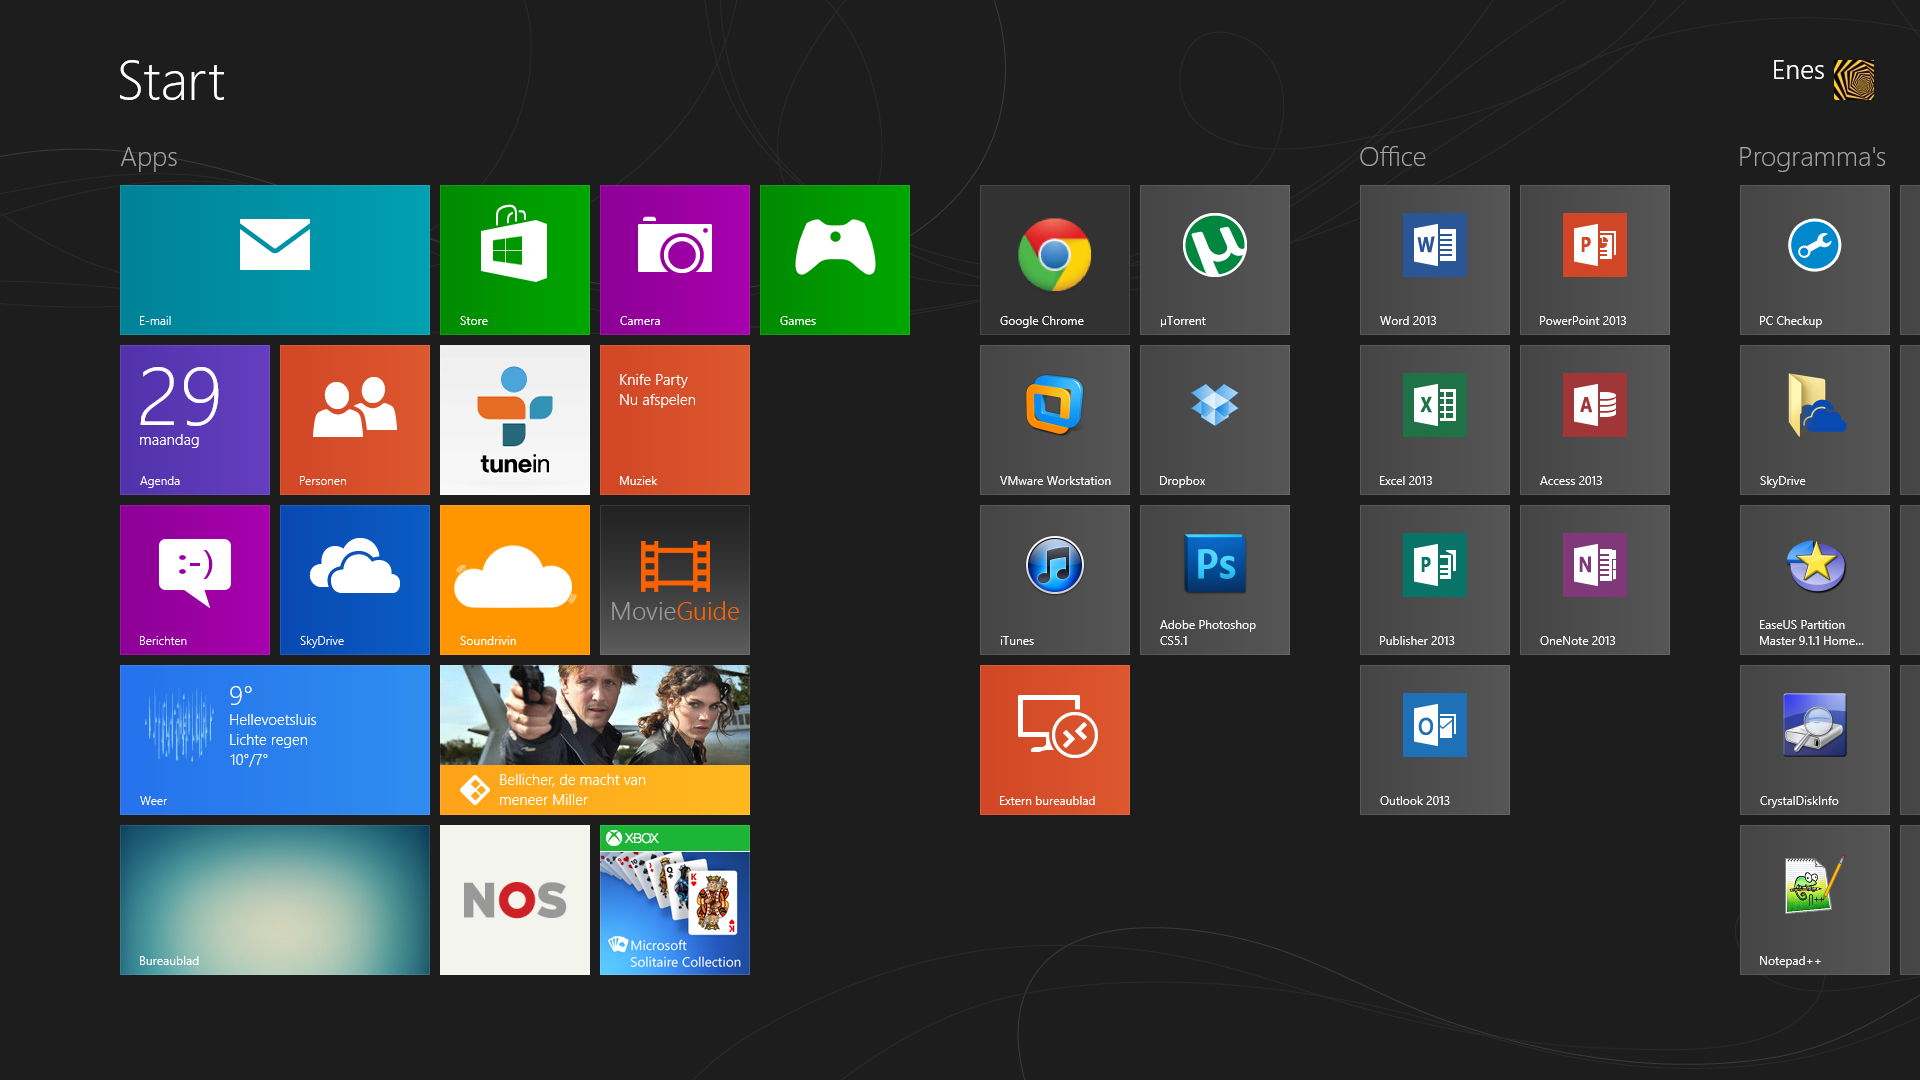The image size is (1920, 1080).
Task: Launch Excel 2013
Action: tap(1434, 419)
